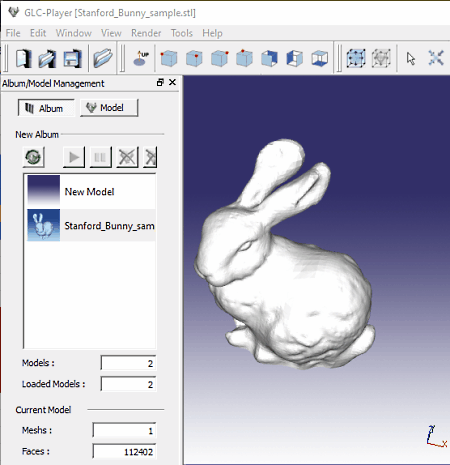Click the crossed-out remove model icon
This screenshot has width=450, height=465.
[x=127, y=157]
